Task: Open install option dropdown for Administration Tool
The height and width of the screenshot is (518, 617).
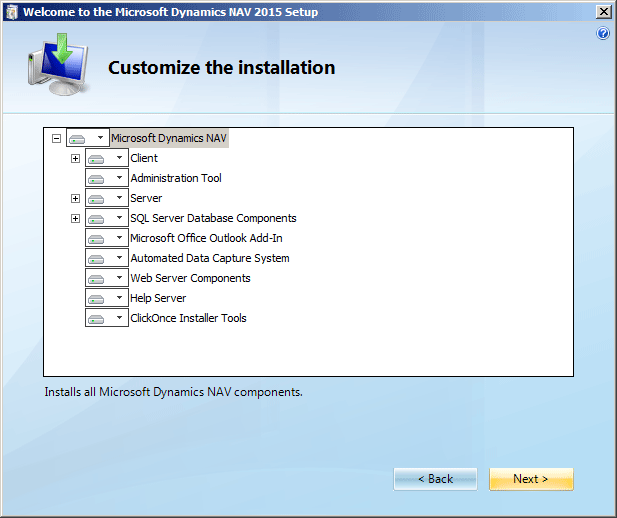Action: pos(107,178)
